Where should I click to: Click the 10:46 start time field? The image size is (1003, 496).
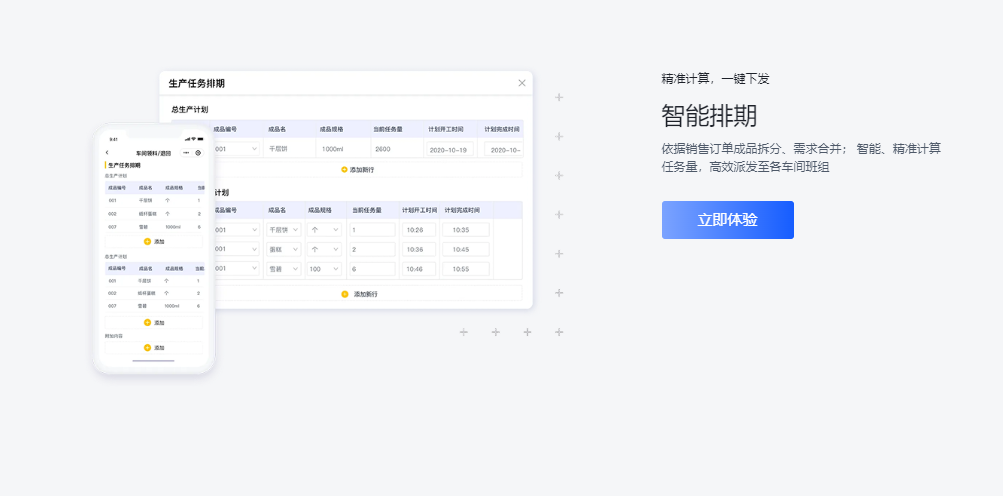pos(419,269)
